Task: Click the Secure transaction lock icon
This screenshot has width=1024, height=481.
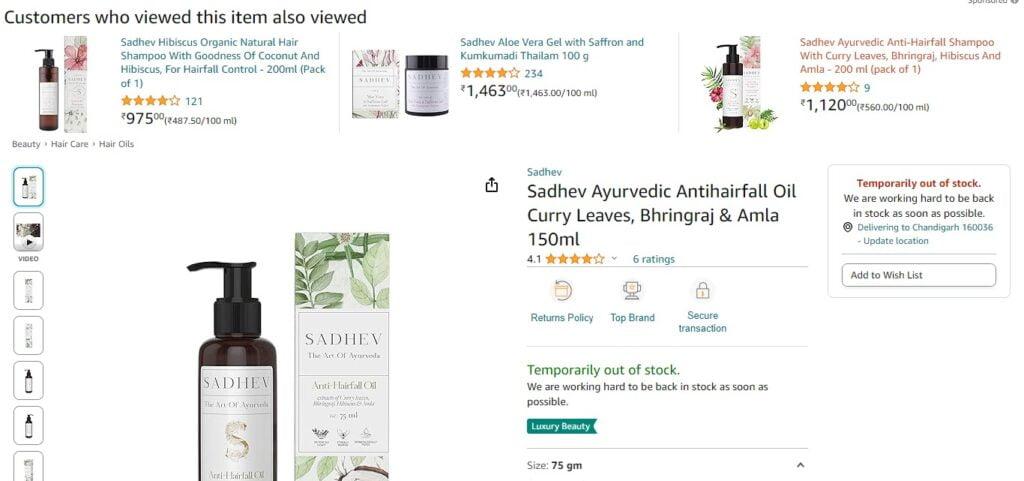Action: (702, 290)
